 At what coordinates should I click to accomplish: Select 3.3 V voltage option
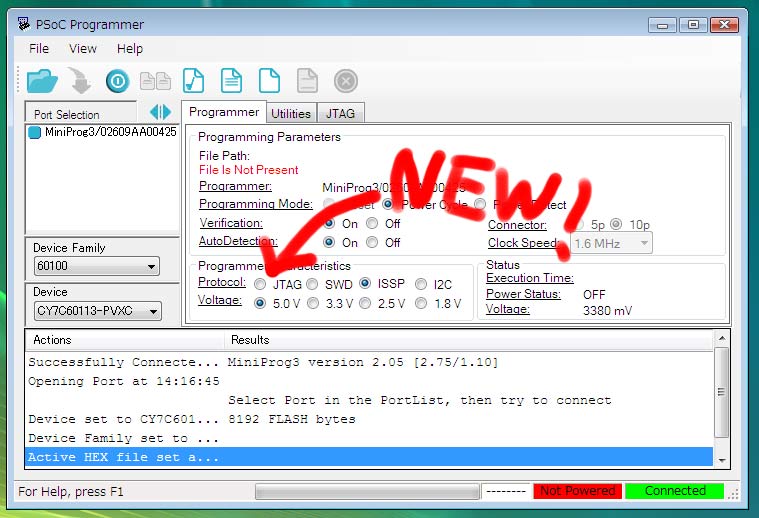click(x=313, y=304)
